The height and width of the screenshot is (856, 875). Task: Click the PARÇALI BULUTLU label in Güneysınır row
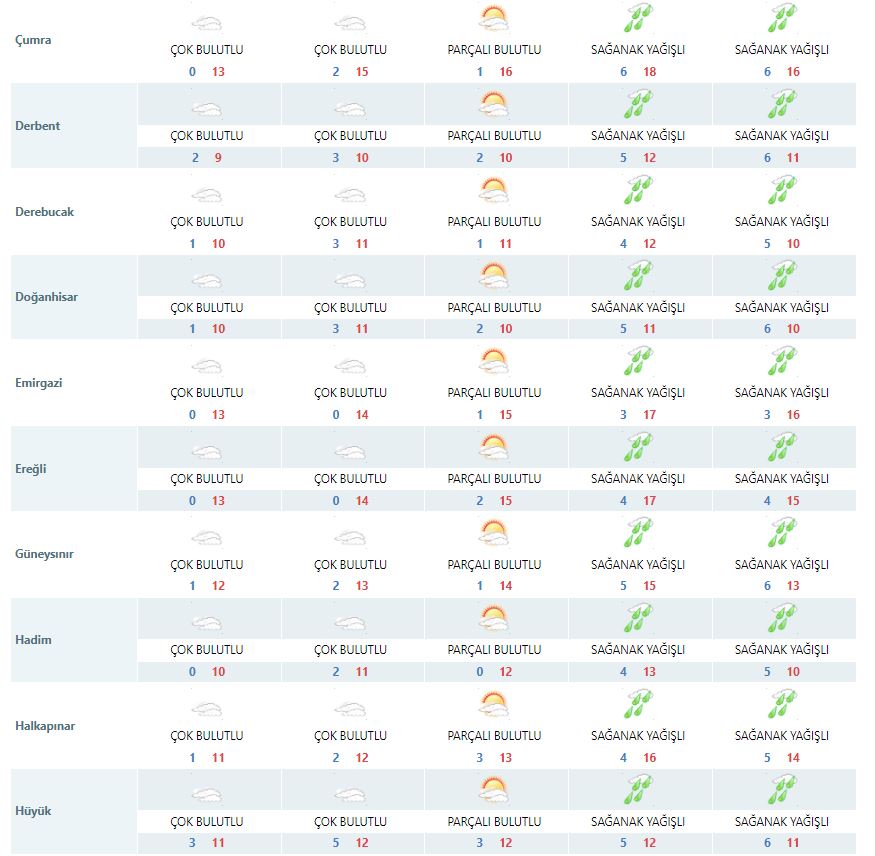tap(494, 565)
